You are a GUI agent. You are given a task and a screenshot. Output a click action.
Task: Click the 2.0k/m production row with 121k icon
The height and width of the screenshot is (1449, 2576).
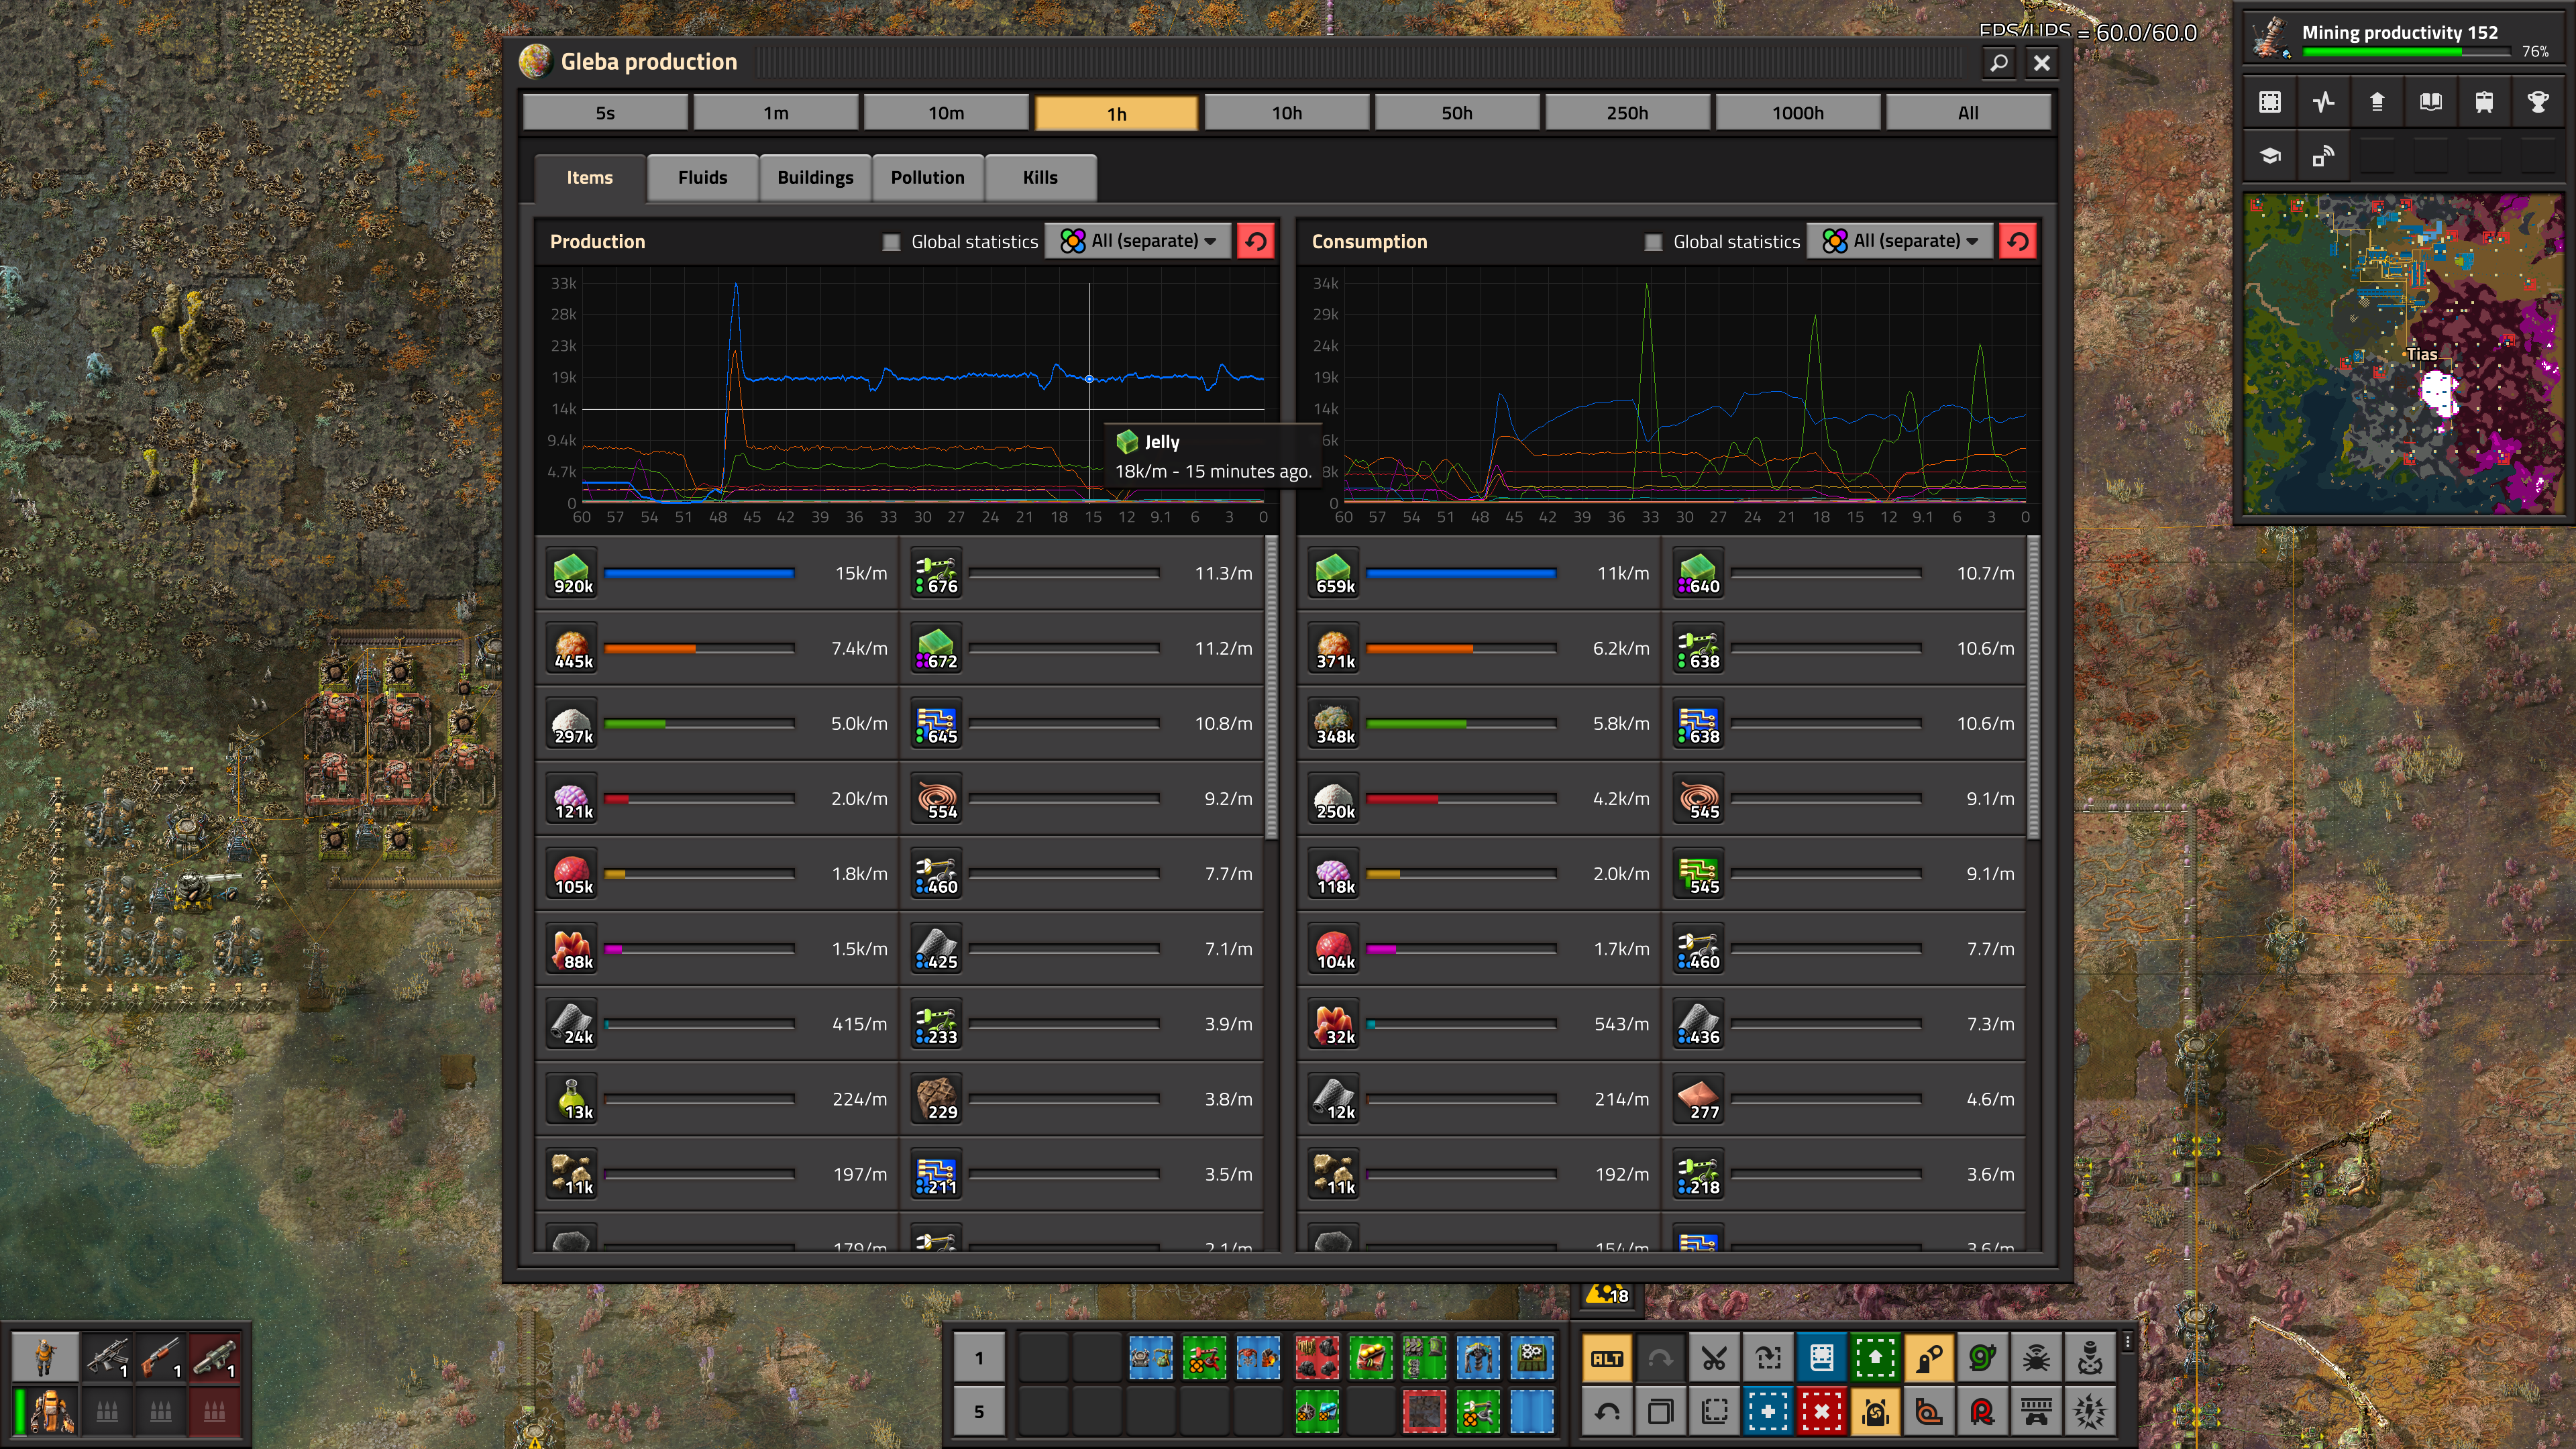click(717, 799)
